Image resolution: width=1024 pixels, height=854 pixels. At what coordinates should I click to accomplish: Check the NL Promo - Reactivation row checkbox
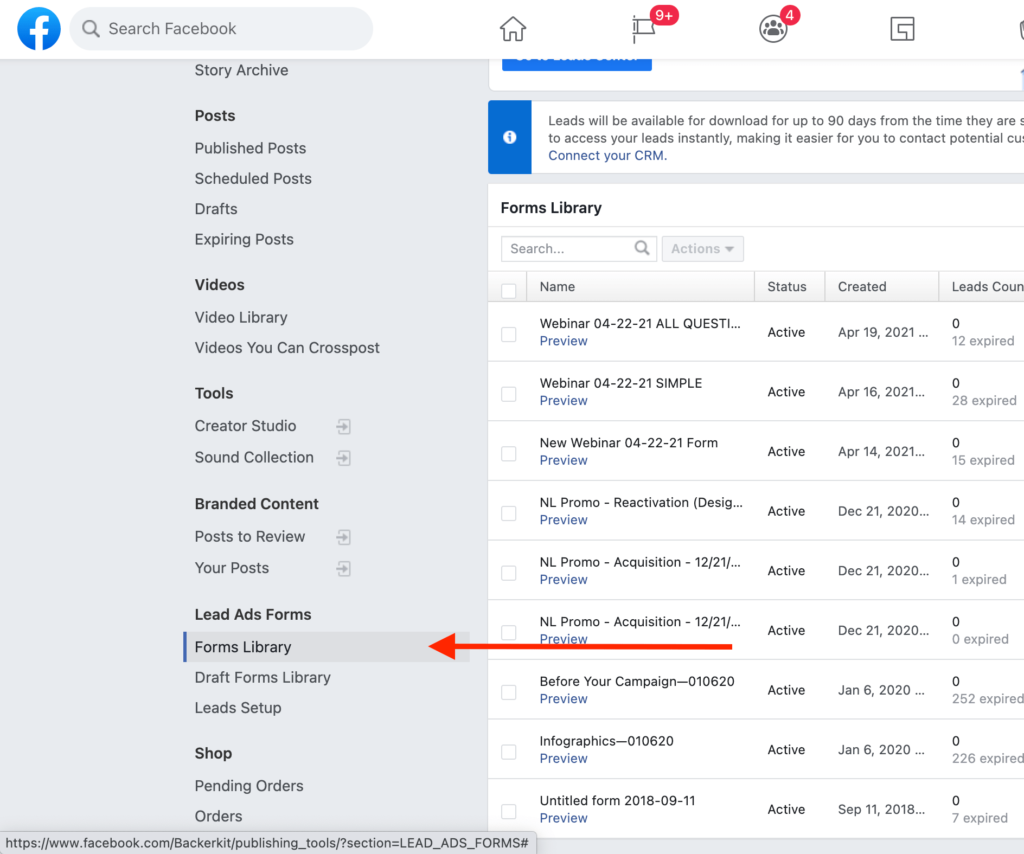[x=509, y=513]
